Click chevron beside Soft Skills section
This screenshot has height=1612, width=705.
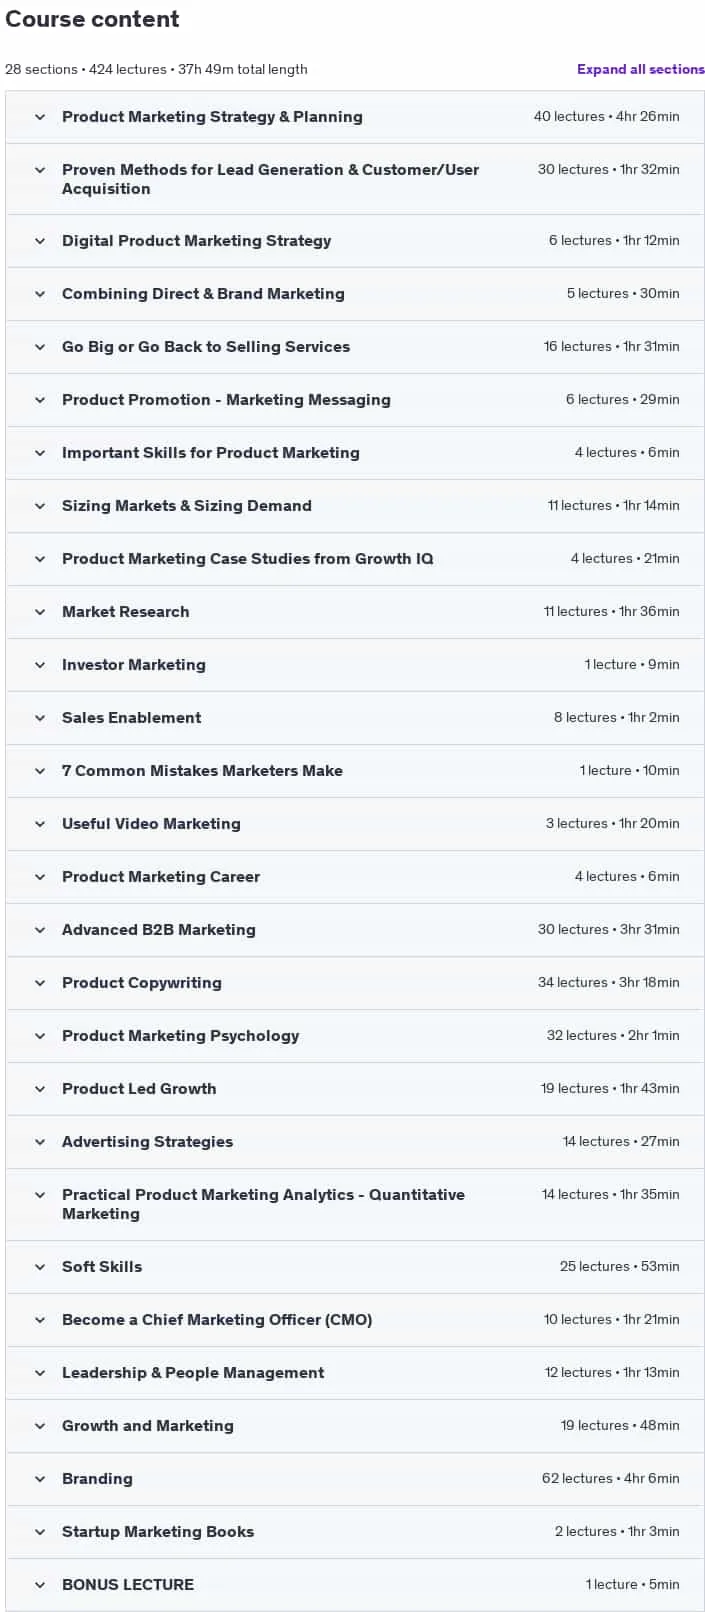click(x=40, y=1267)
